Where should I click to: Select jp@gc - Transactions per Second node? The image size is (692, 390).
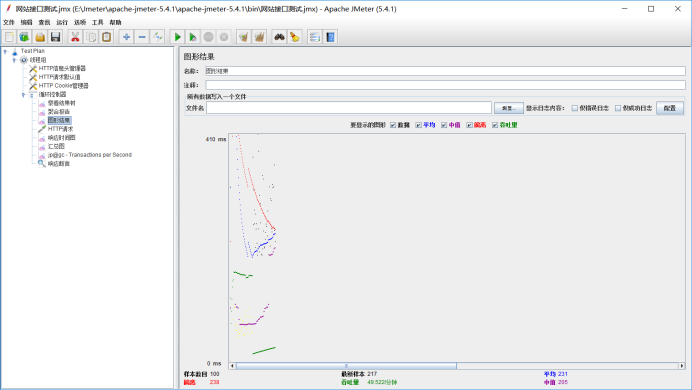[x=90, y=155]
